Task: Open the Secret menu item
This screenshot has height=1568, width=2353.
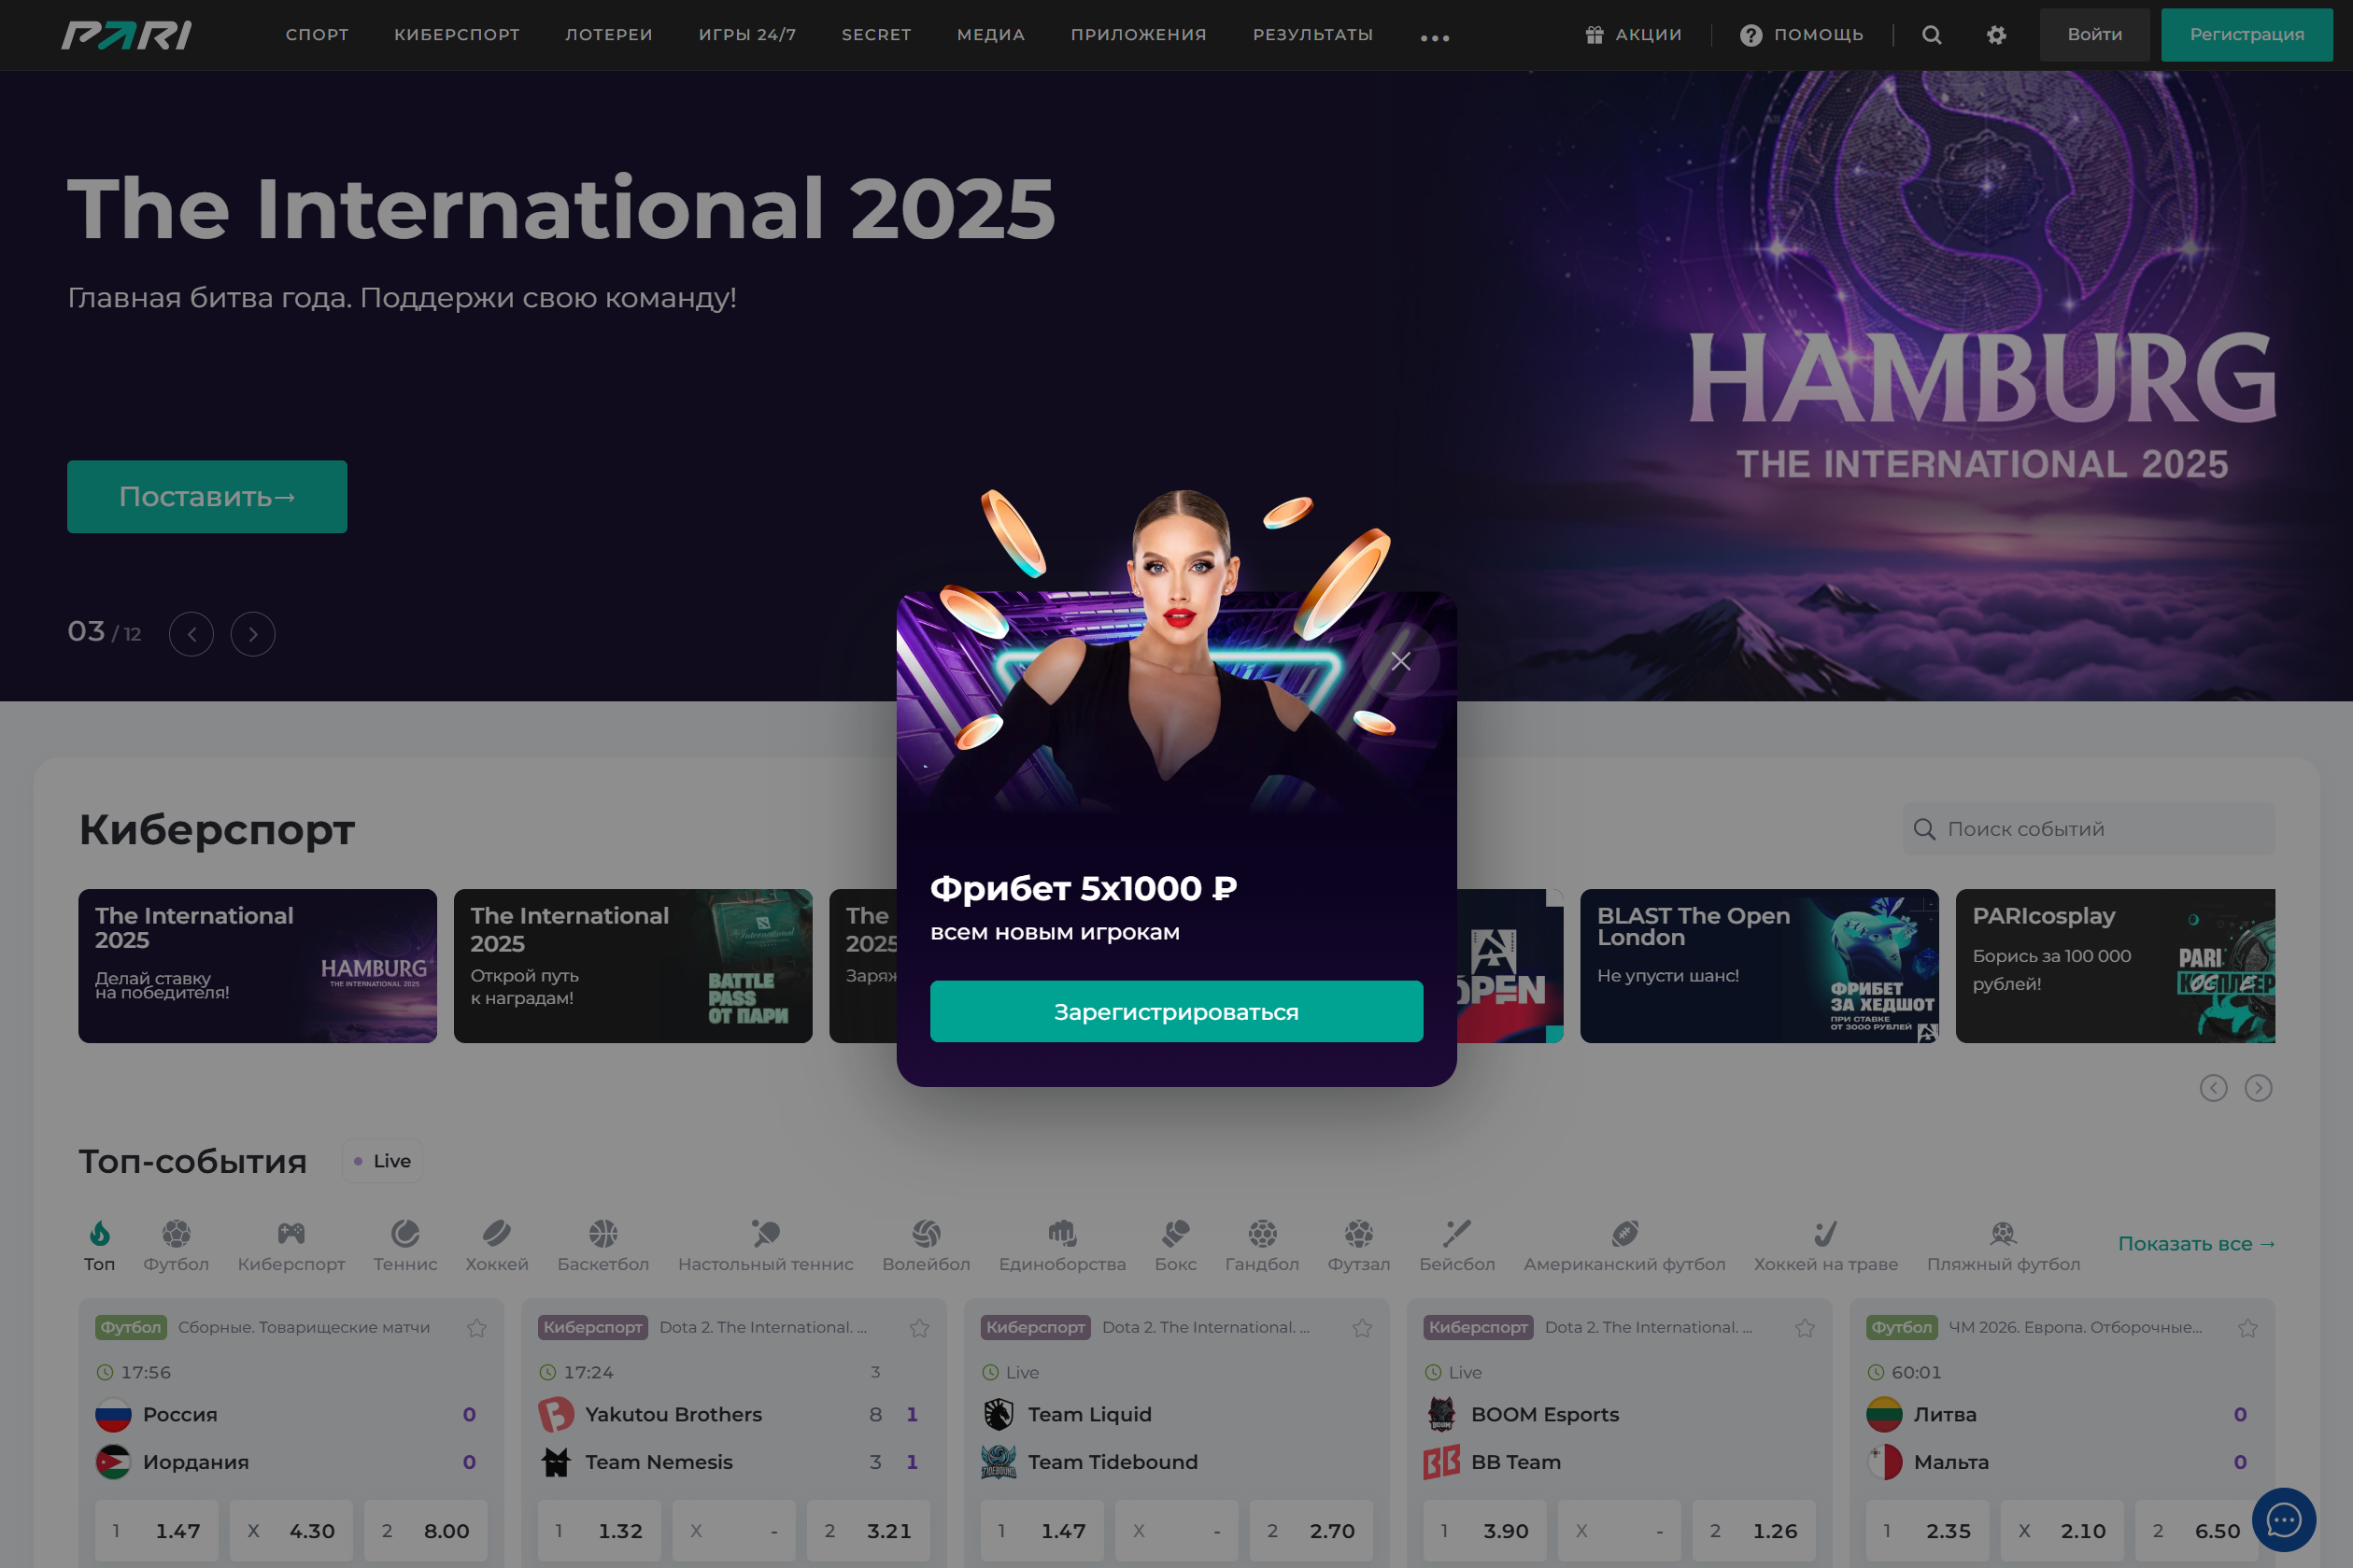Action: click(x=876, y=35)
